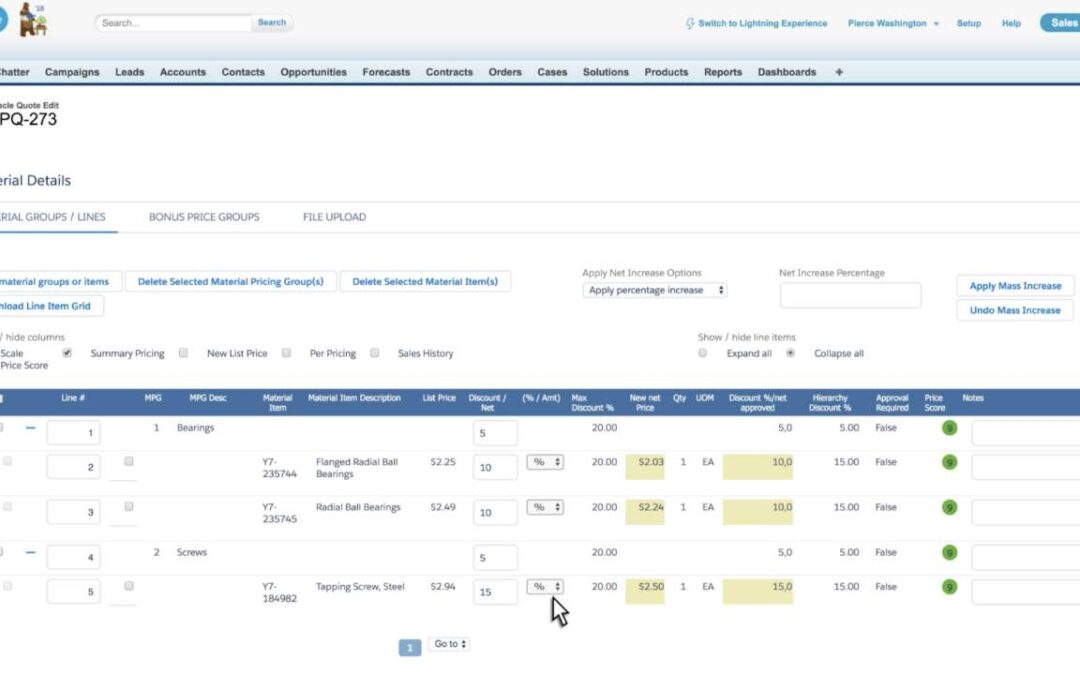Click the Lightning bolt icon near Switch to Lightning

(x=689, y=23)
